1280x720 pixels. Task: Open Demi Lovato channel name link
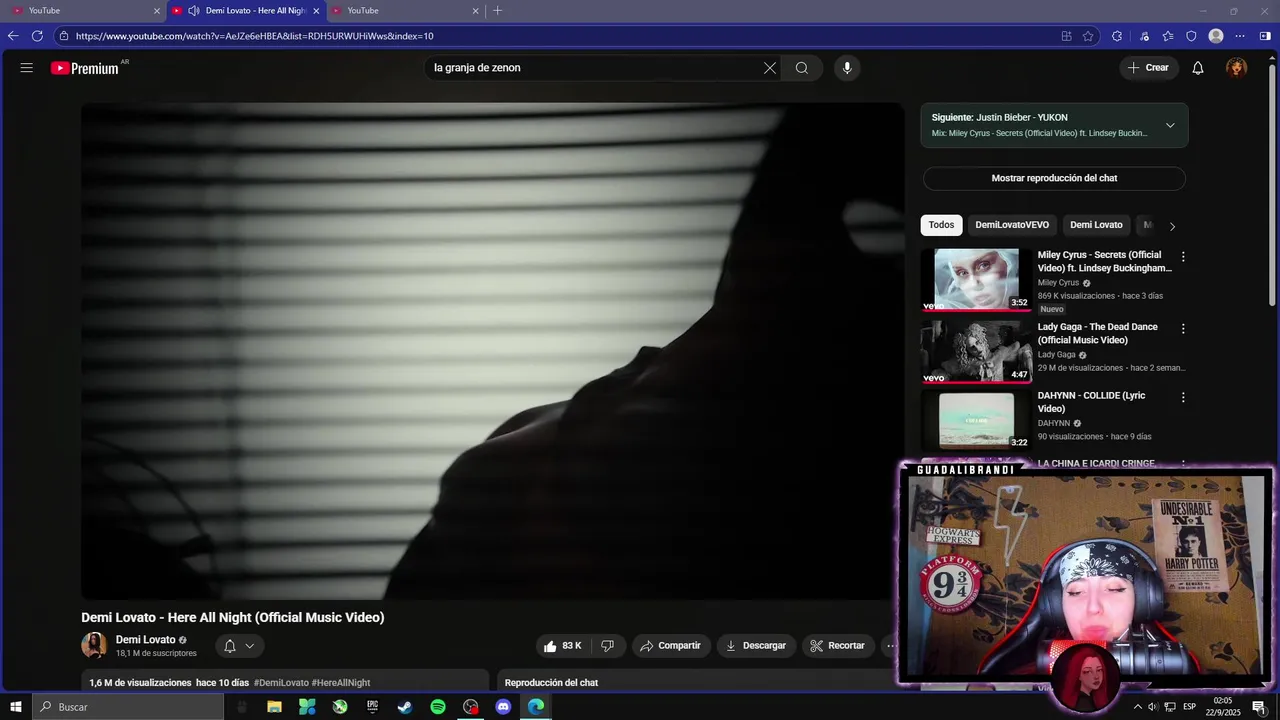145,640
